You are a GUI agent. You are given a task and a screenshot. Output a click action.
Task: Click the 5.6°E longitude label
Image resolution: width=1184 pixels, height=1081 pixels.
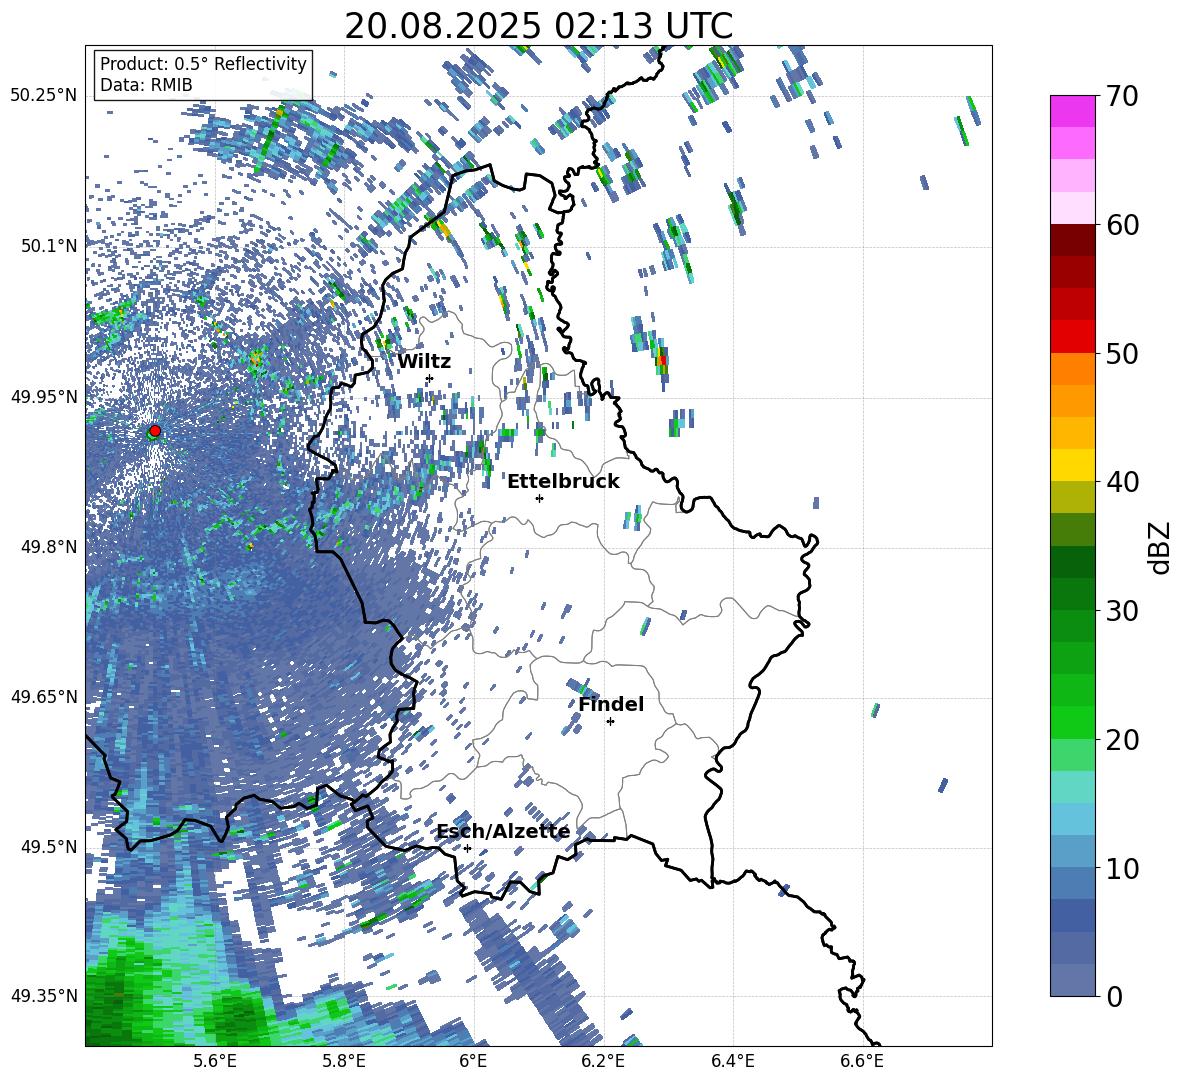(215, 1061)
